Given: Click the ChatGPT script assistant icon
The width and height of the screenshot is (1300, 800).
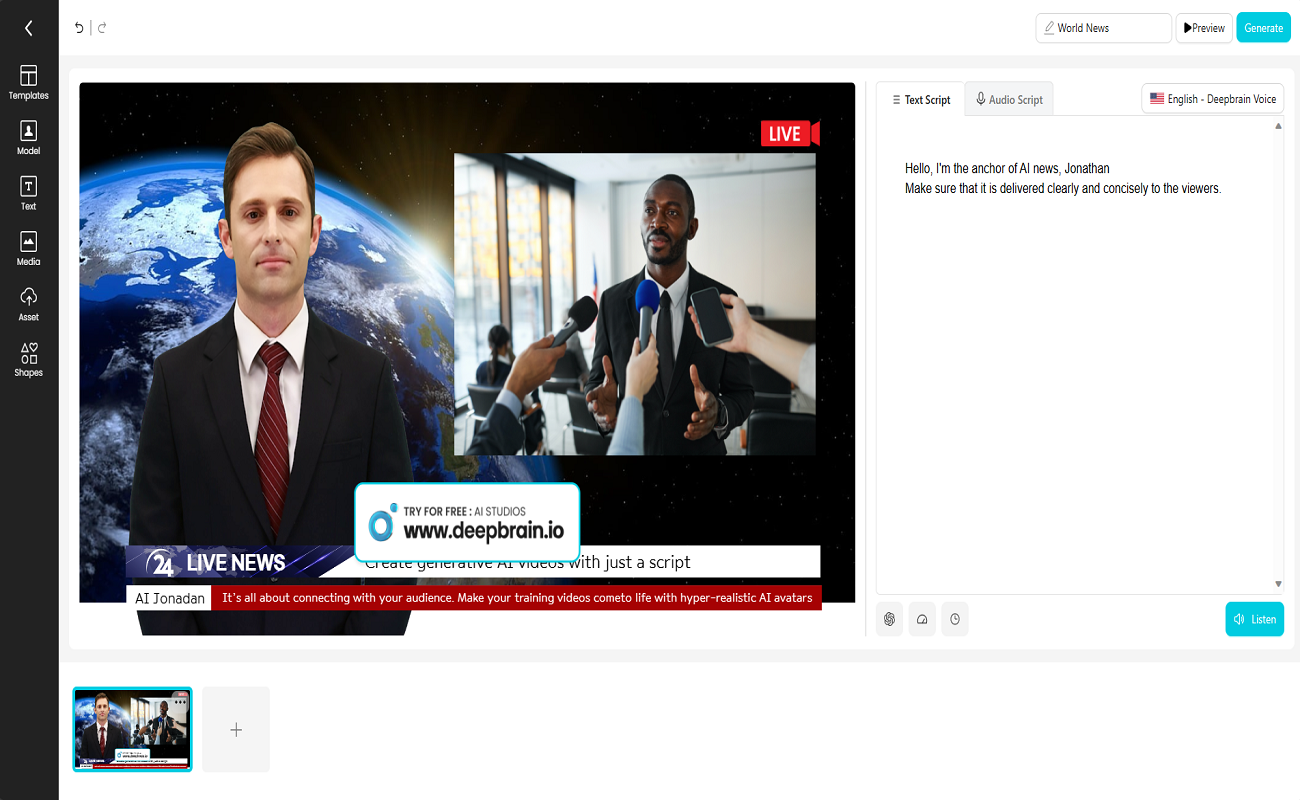Looking at the screenshot, I should tap(889, 619).
